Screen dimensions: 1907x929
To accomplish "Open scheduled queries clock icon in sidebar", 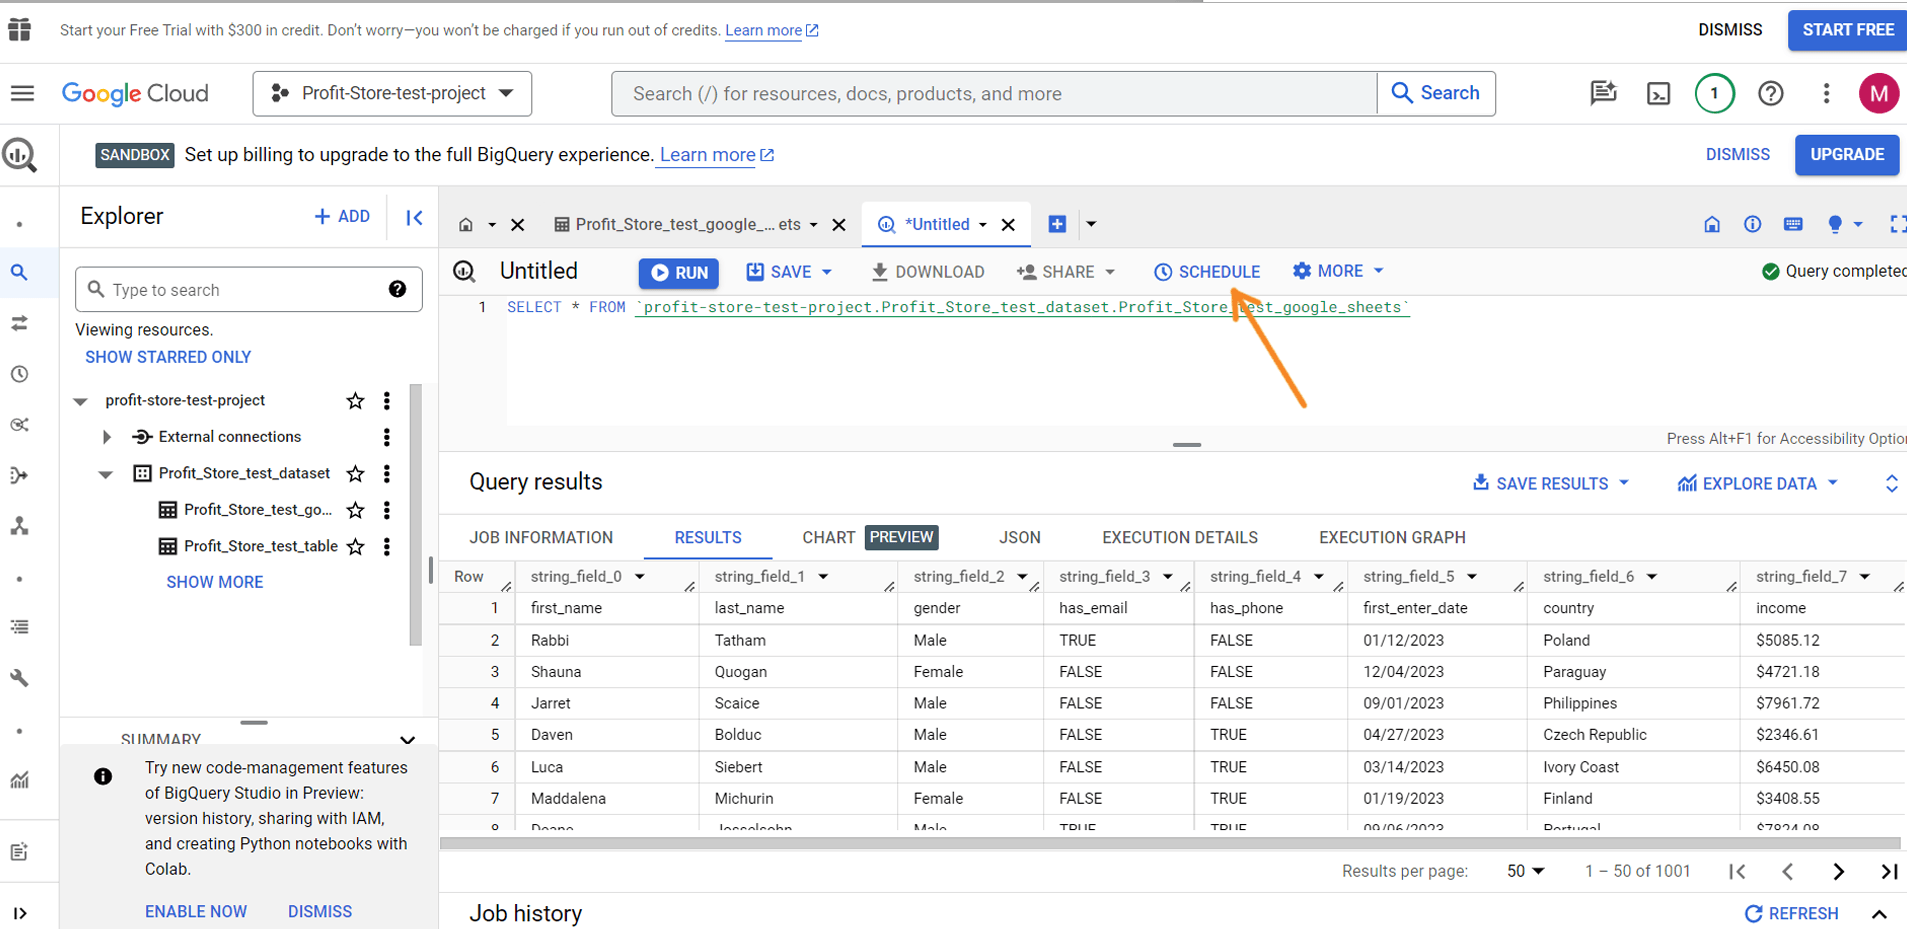I will pos(19,374).
